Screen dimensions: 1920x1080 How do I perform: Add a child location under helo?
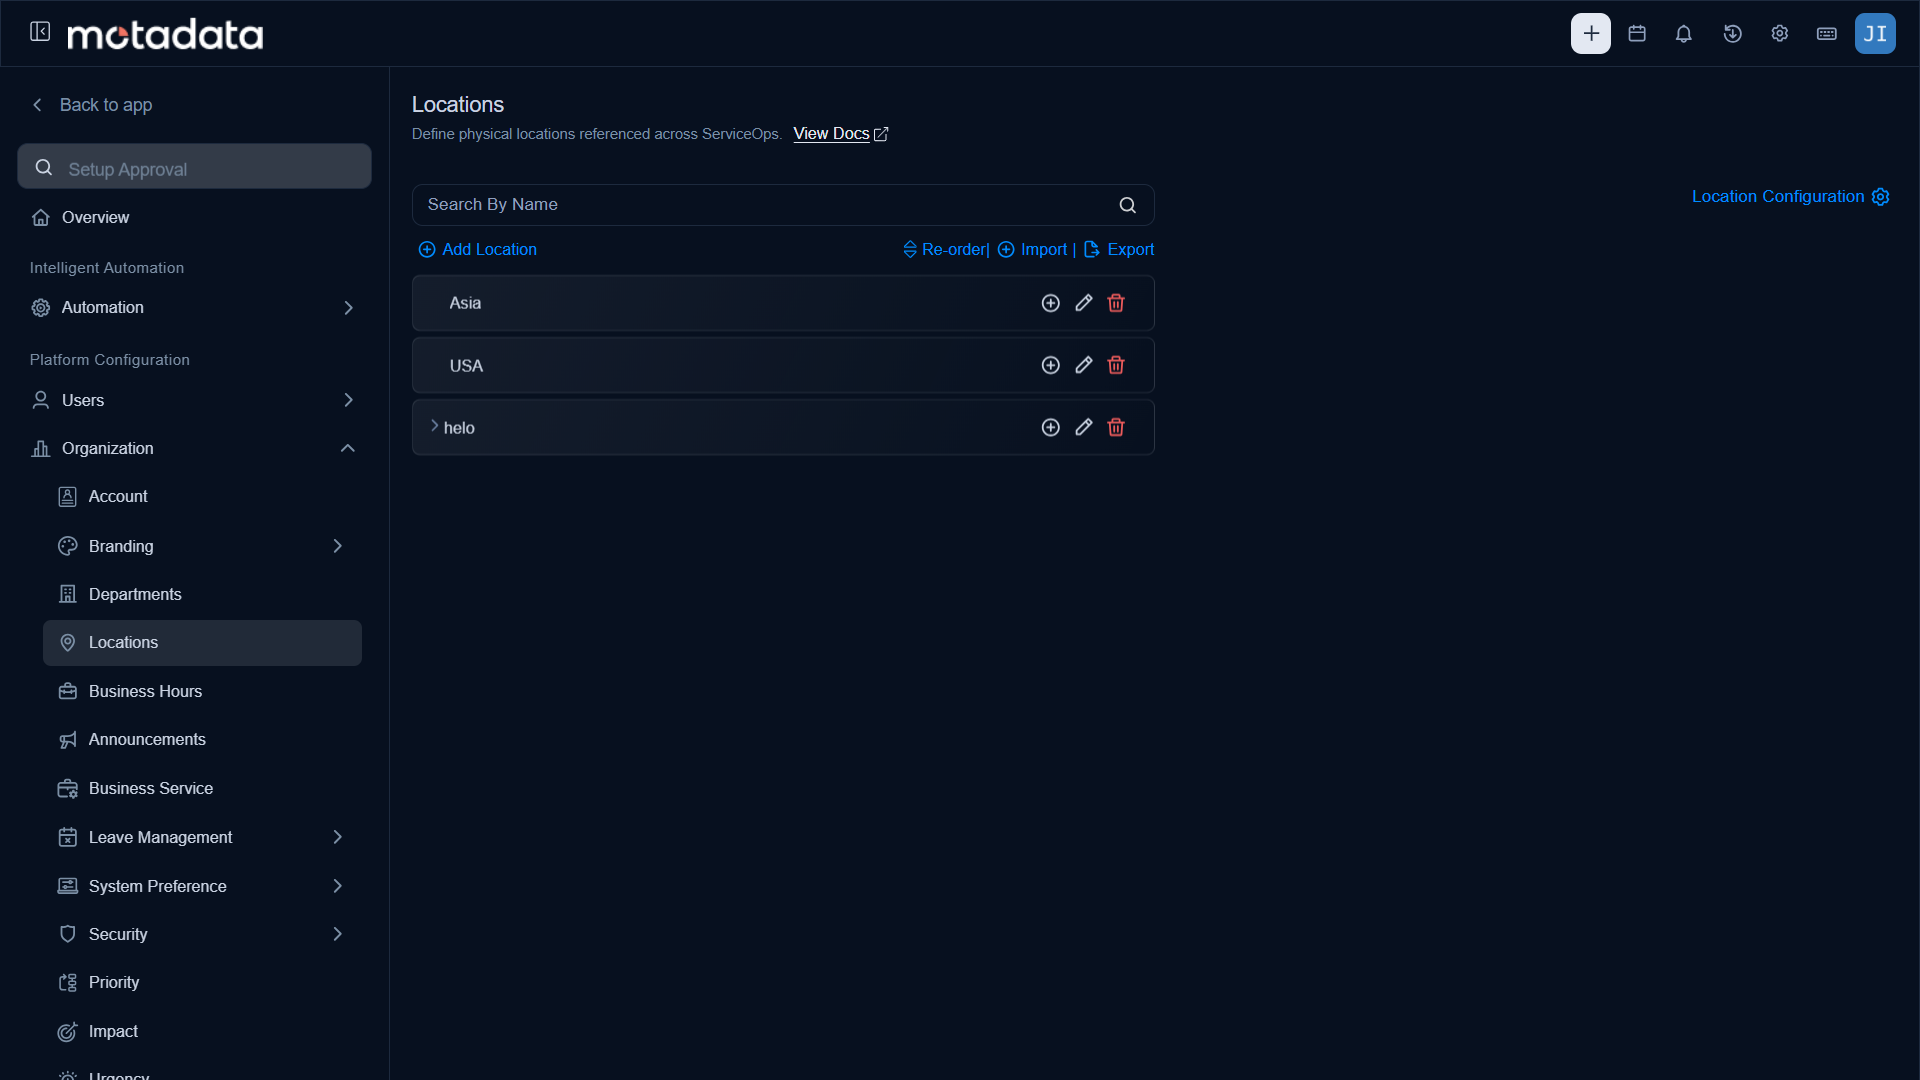point(1050,427)
